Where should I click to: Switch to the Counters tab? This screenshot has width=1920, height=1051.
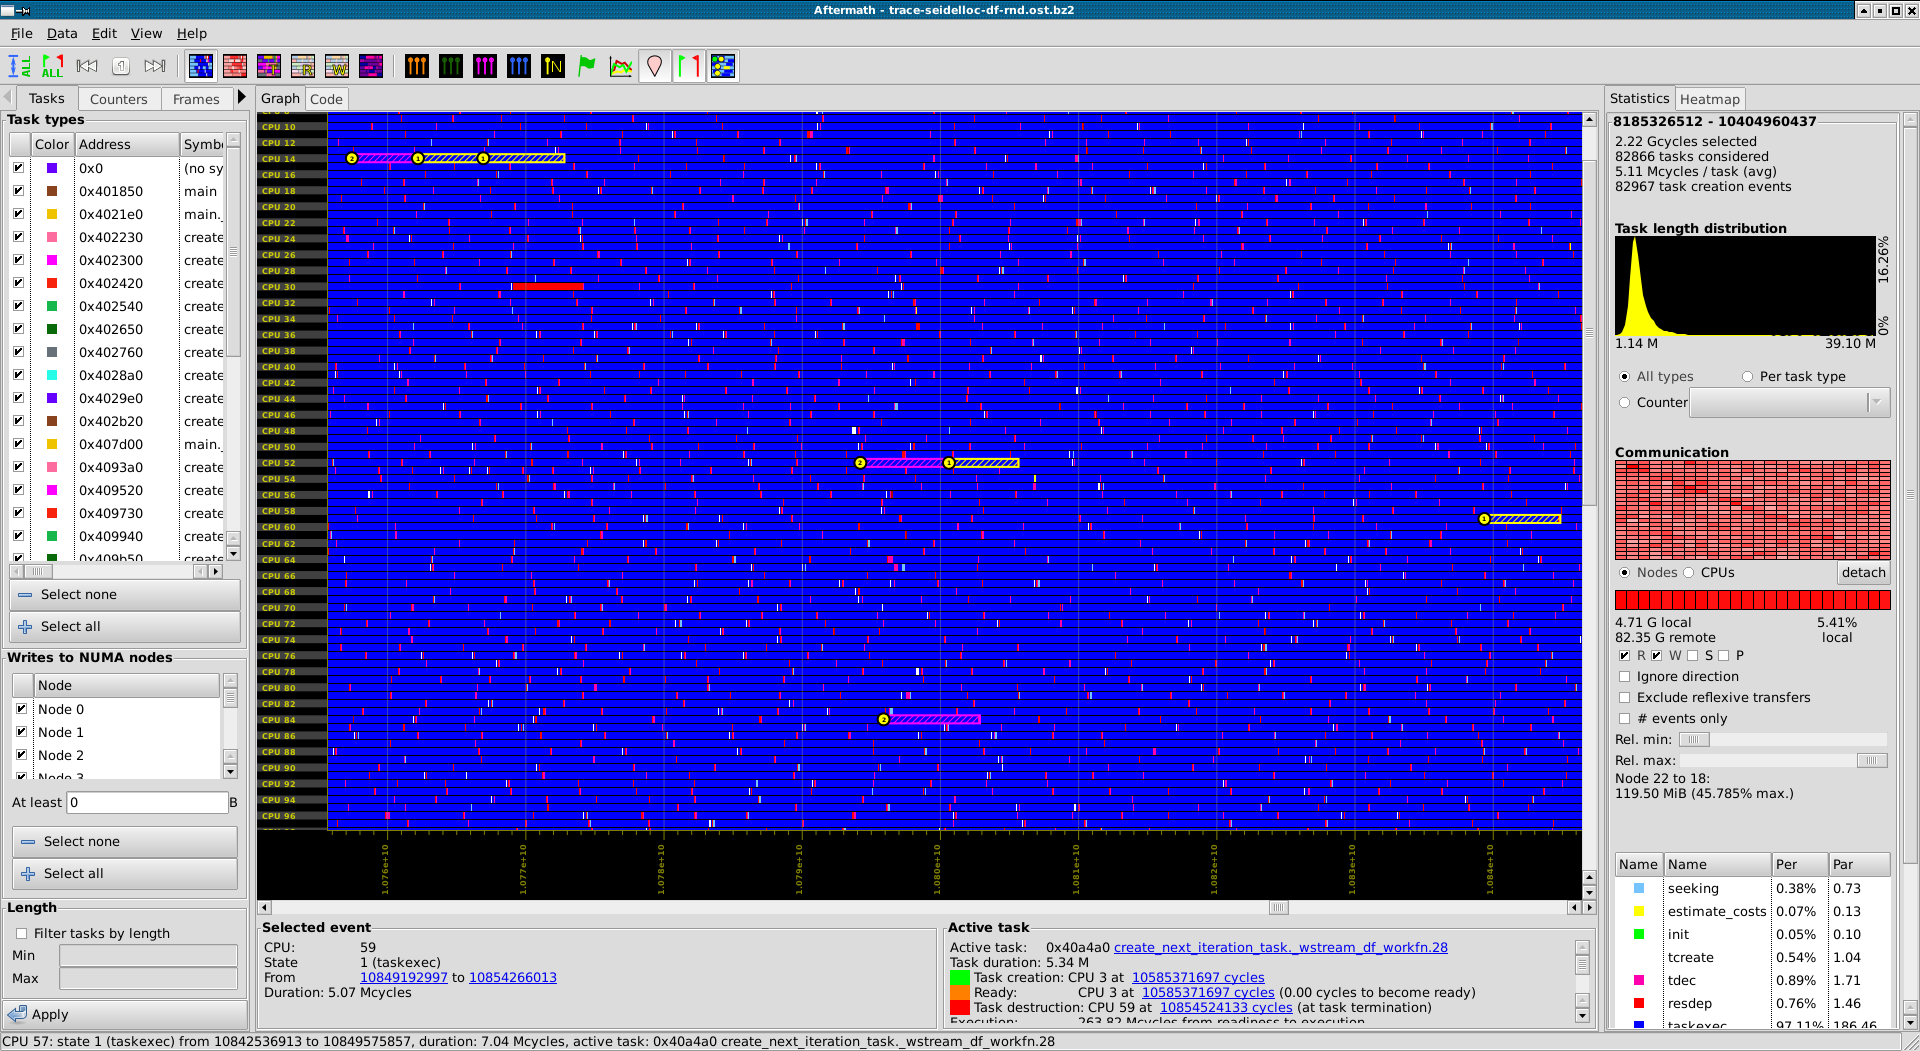(118, 99)
